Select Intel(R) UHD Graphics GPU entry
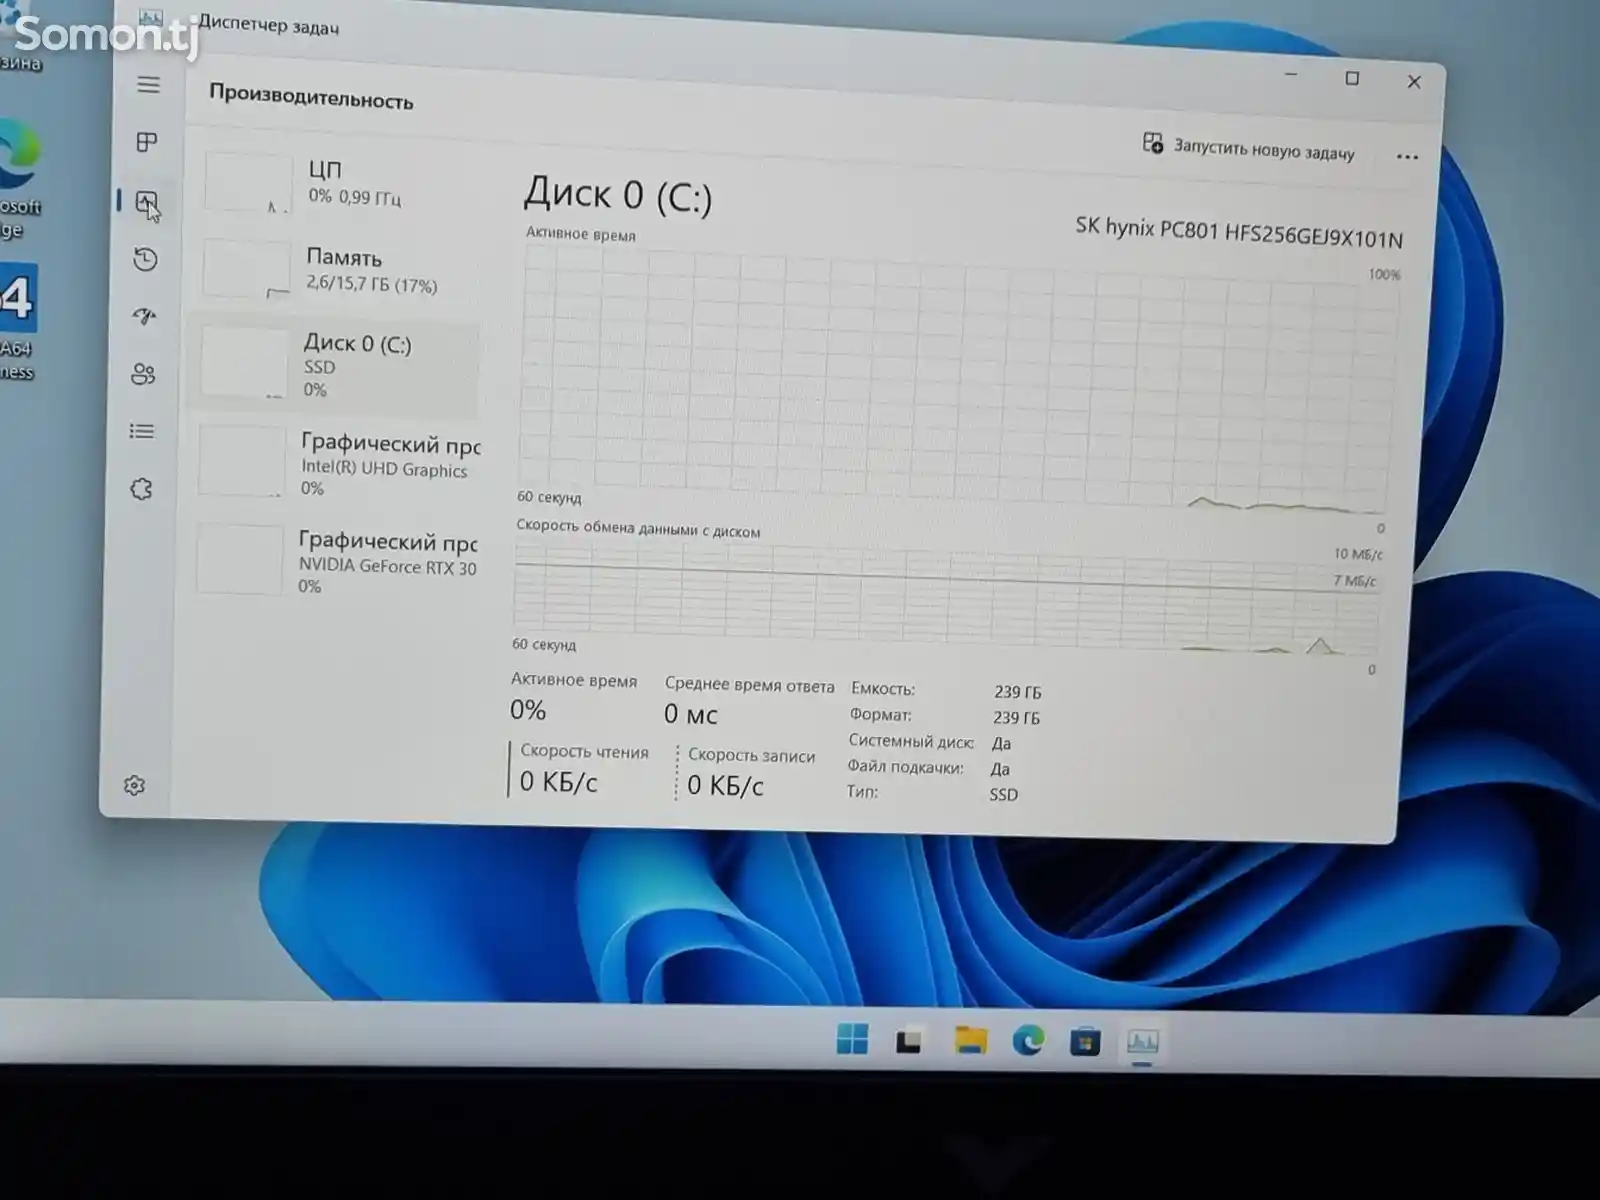Viewport: 1600px width, 1200px height. [x=336, y=463]
